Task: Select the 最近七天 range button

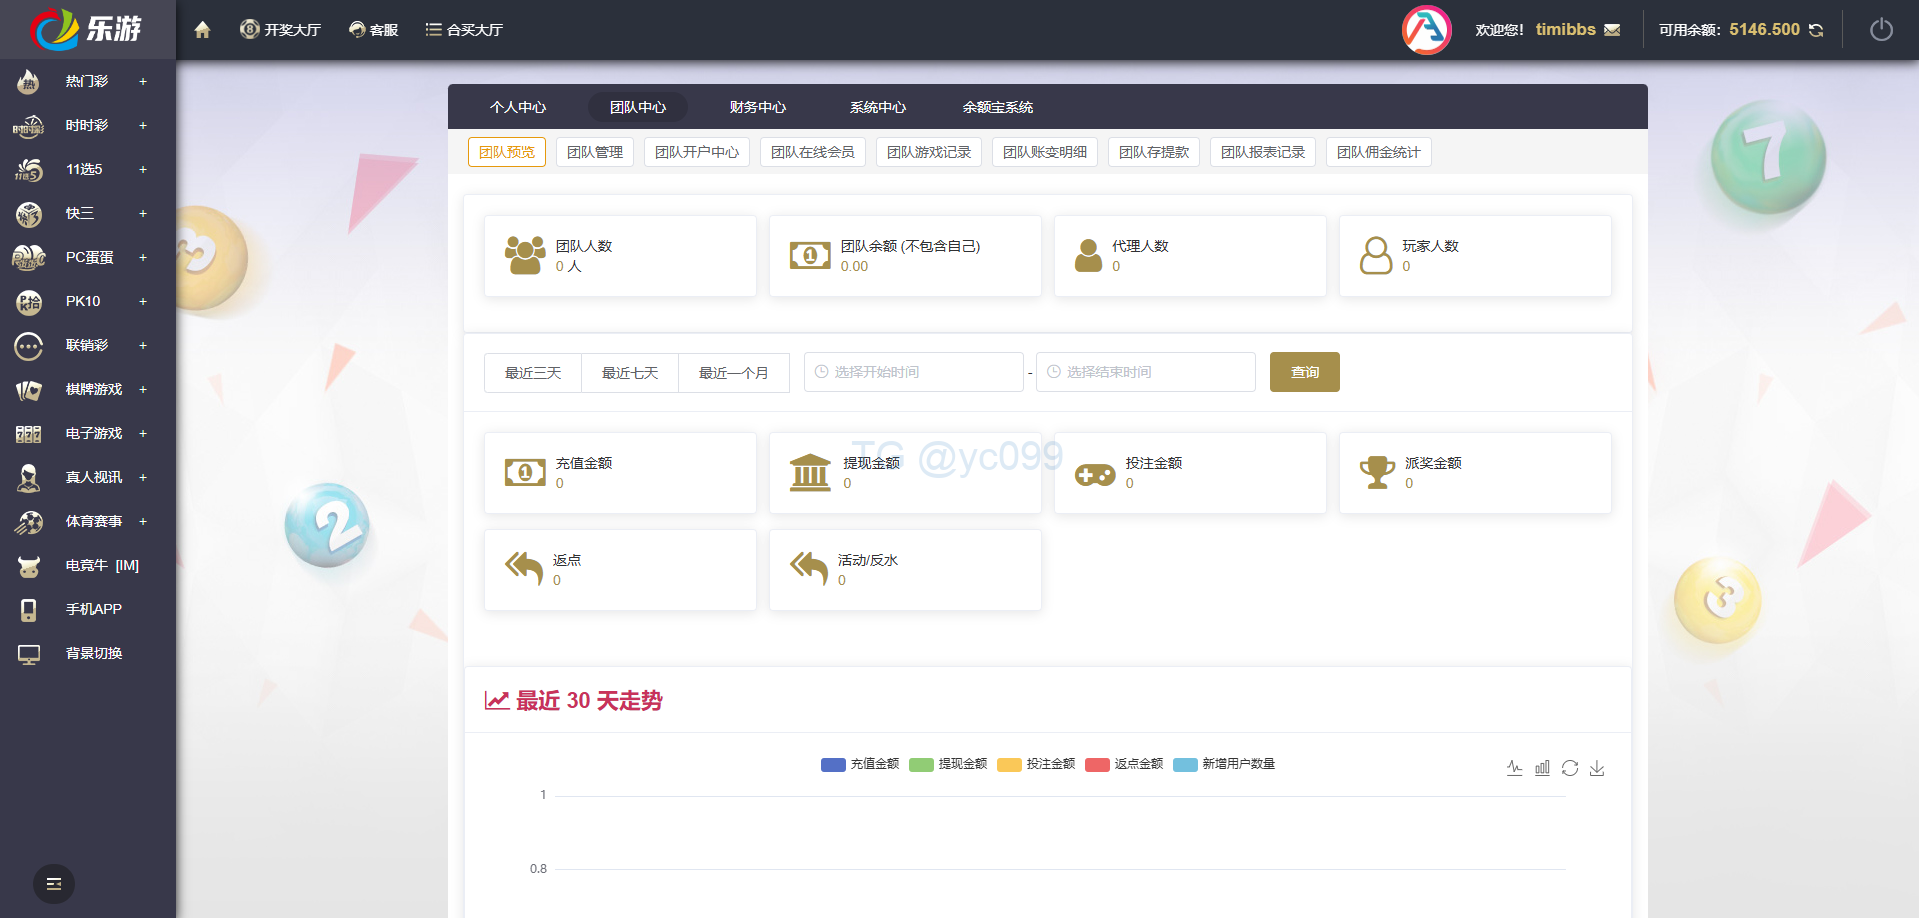Action: pos(629,373)
